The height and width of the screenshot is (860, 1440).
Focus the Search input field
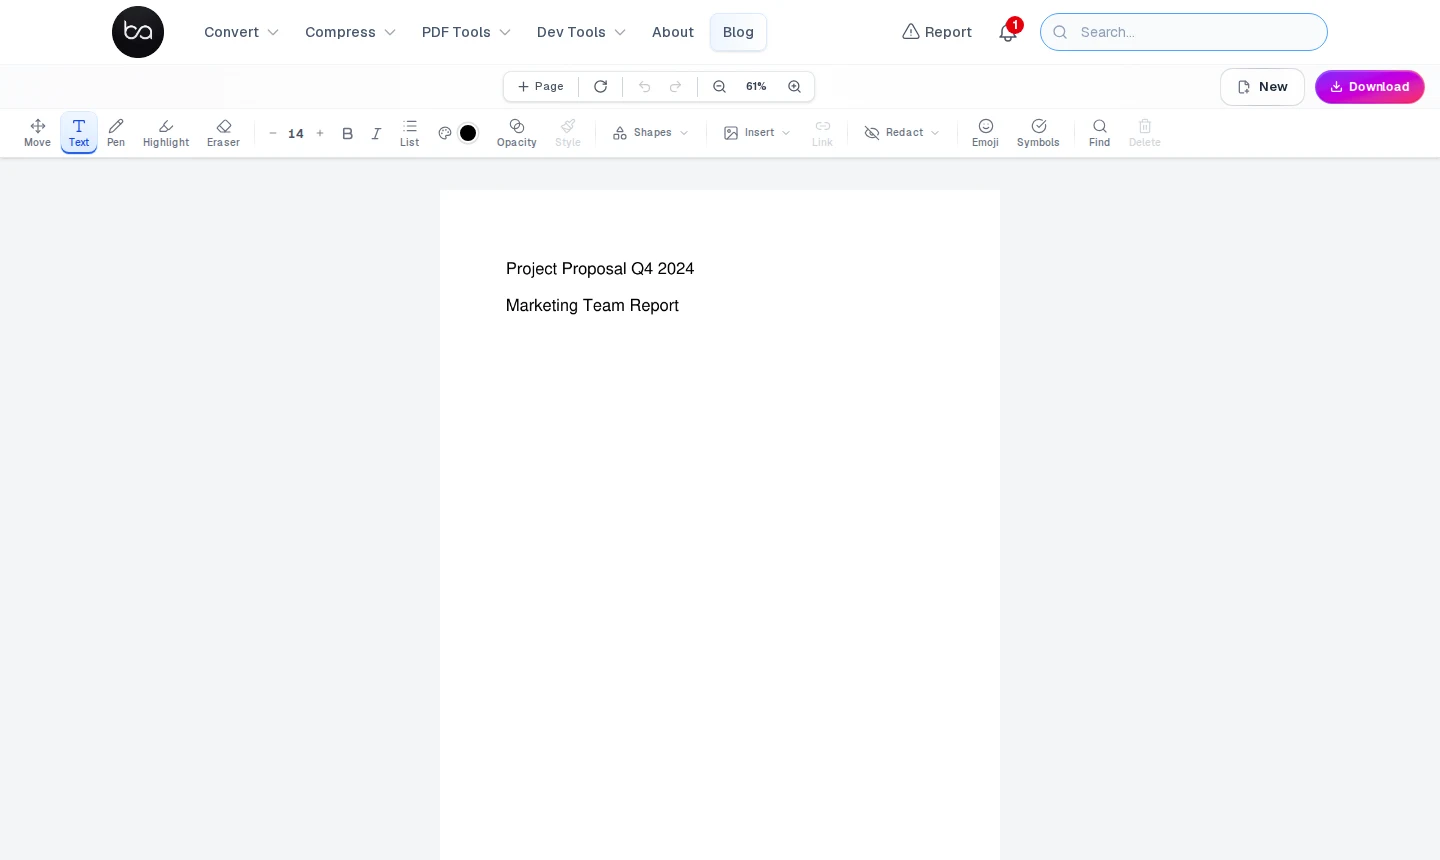click(1184, 32)
